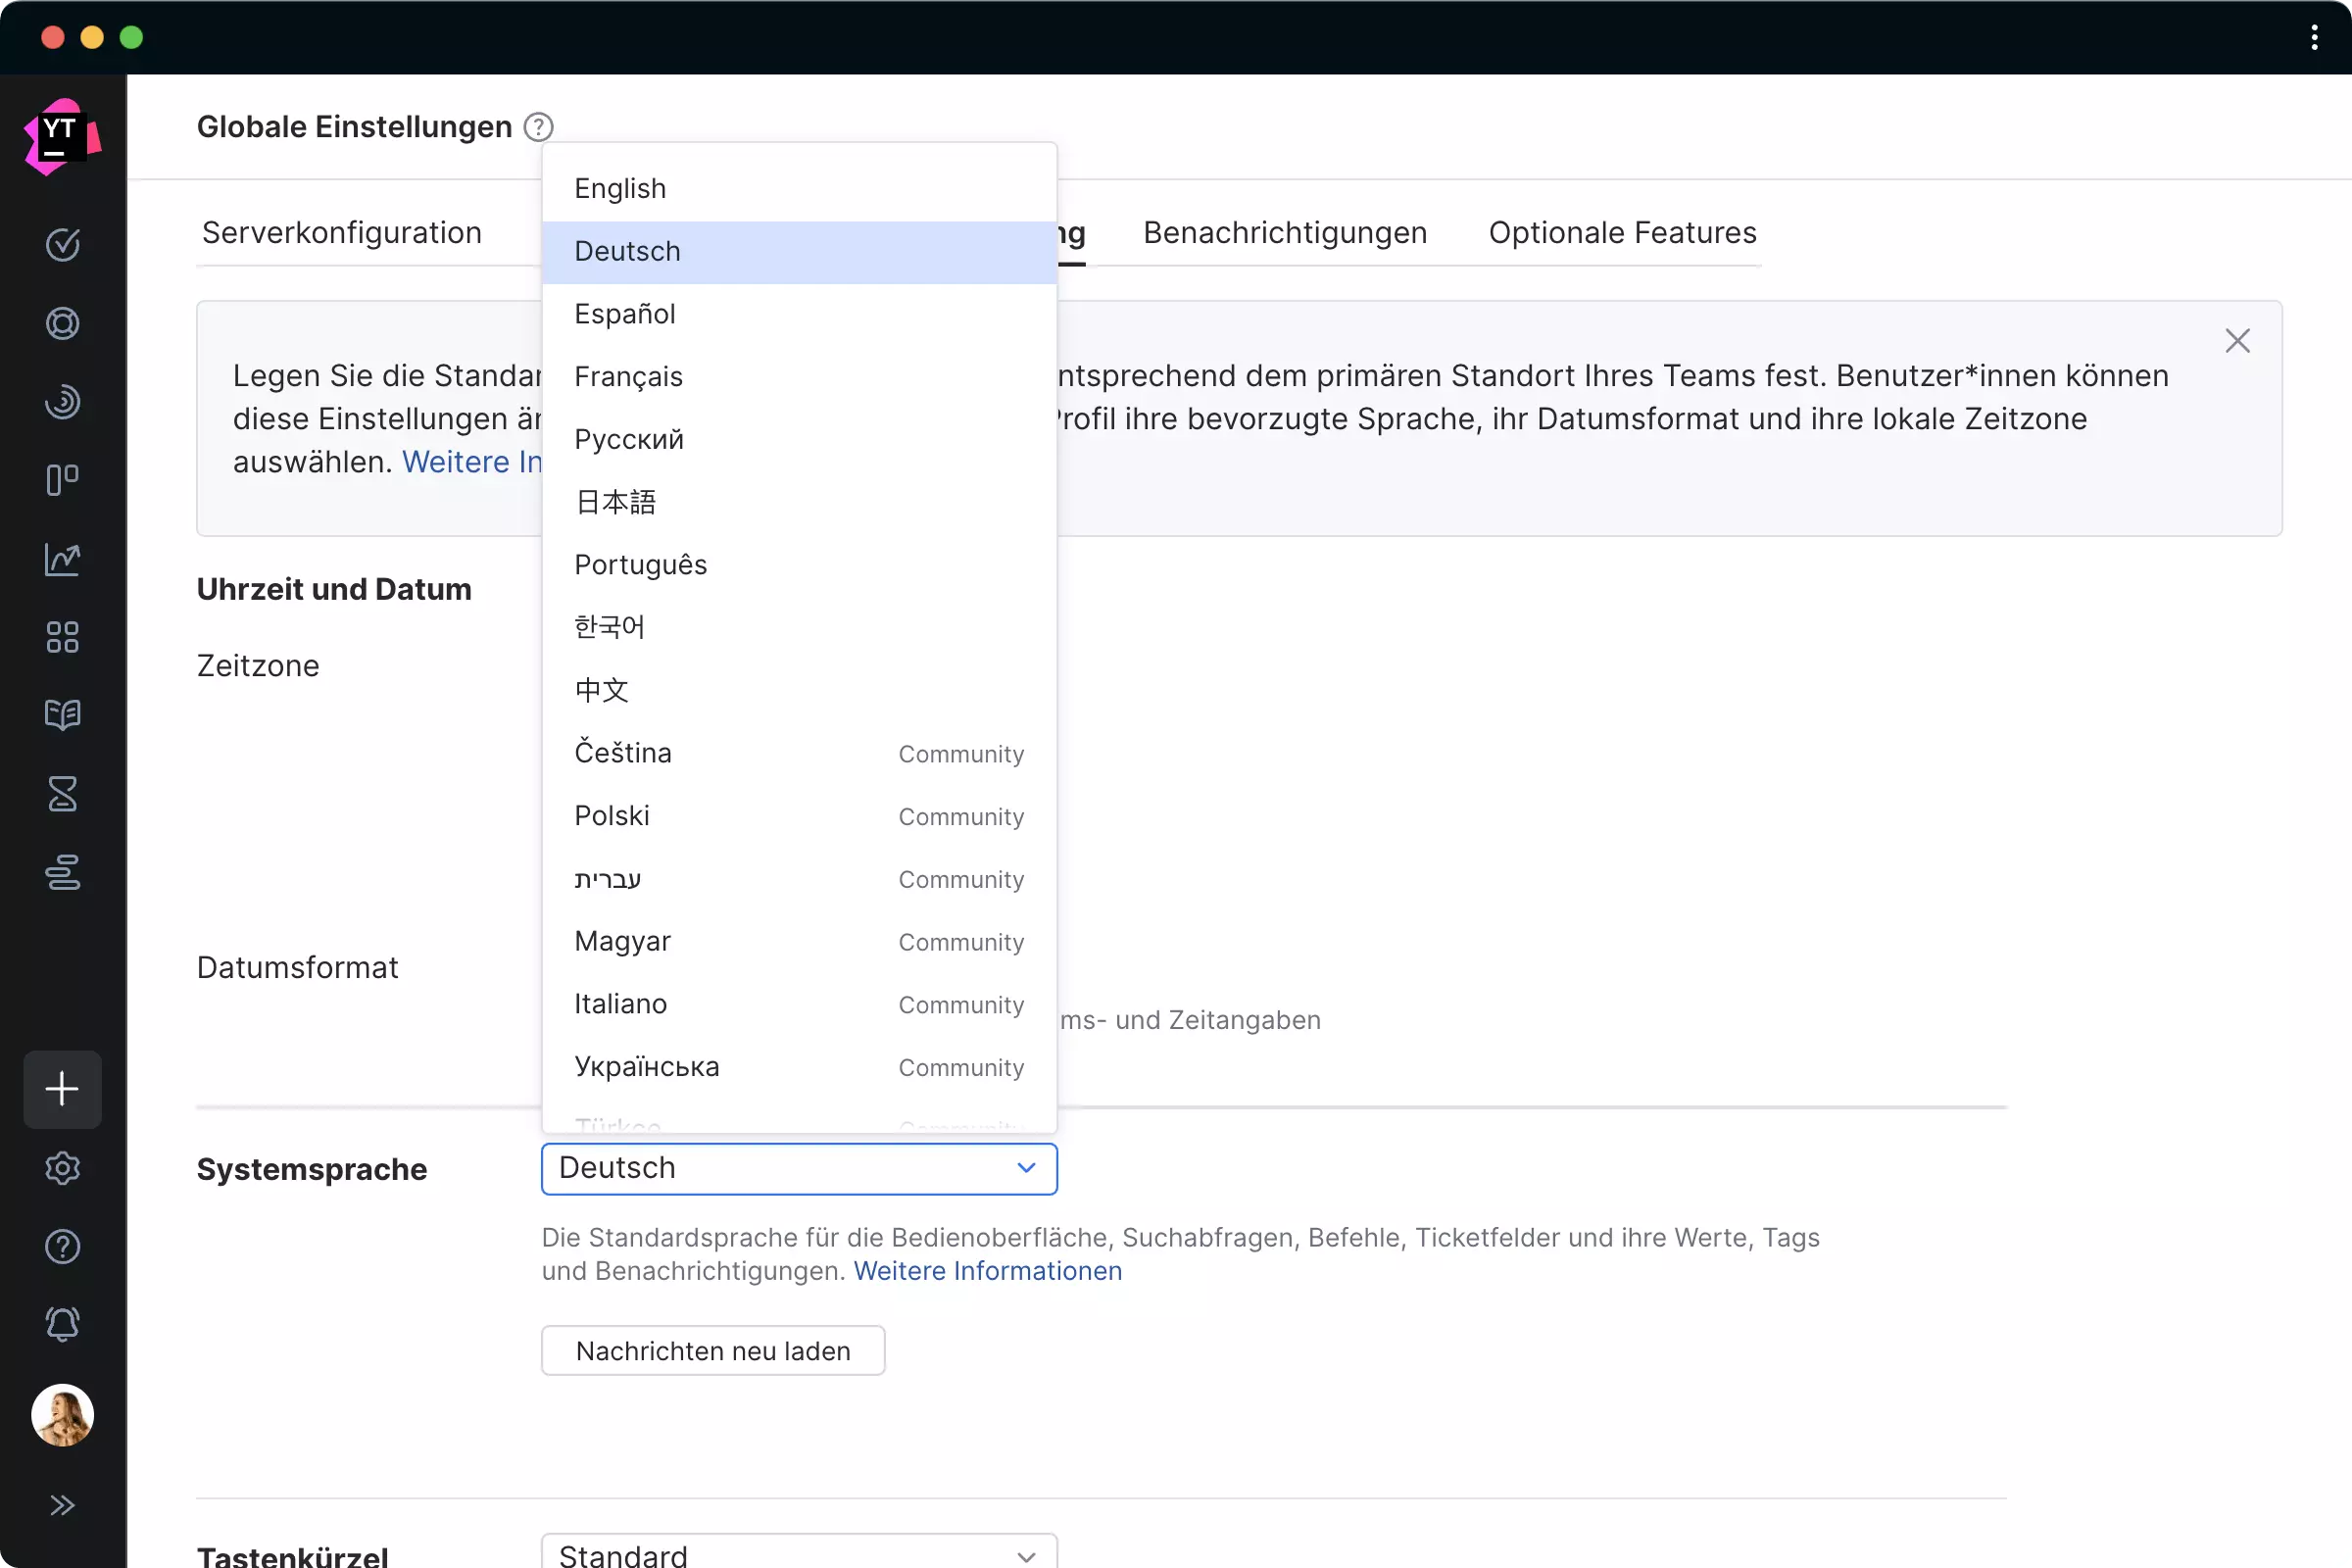
Task: Open the notifications bell icon
Action: [62, 1324]
